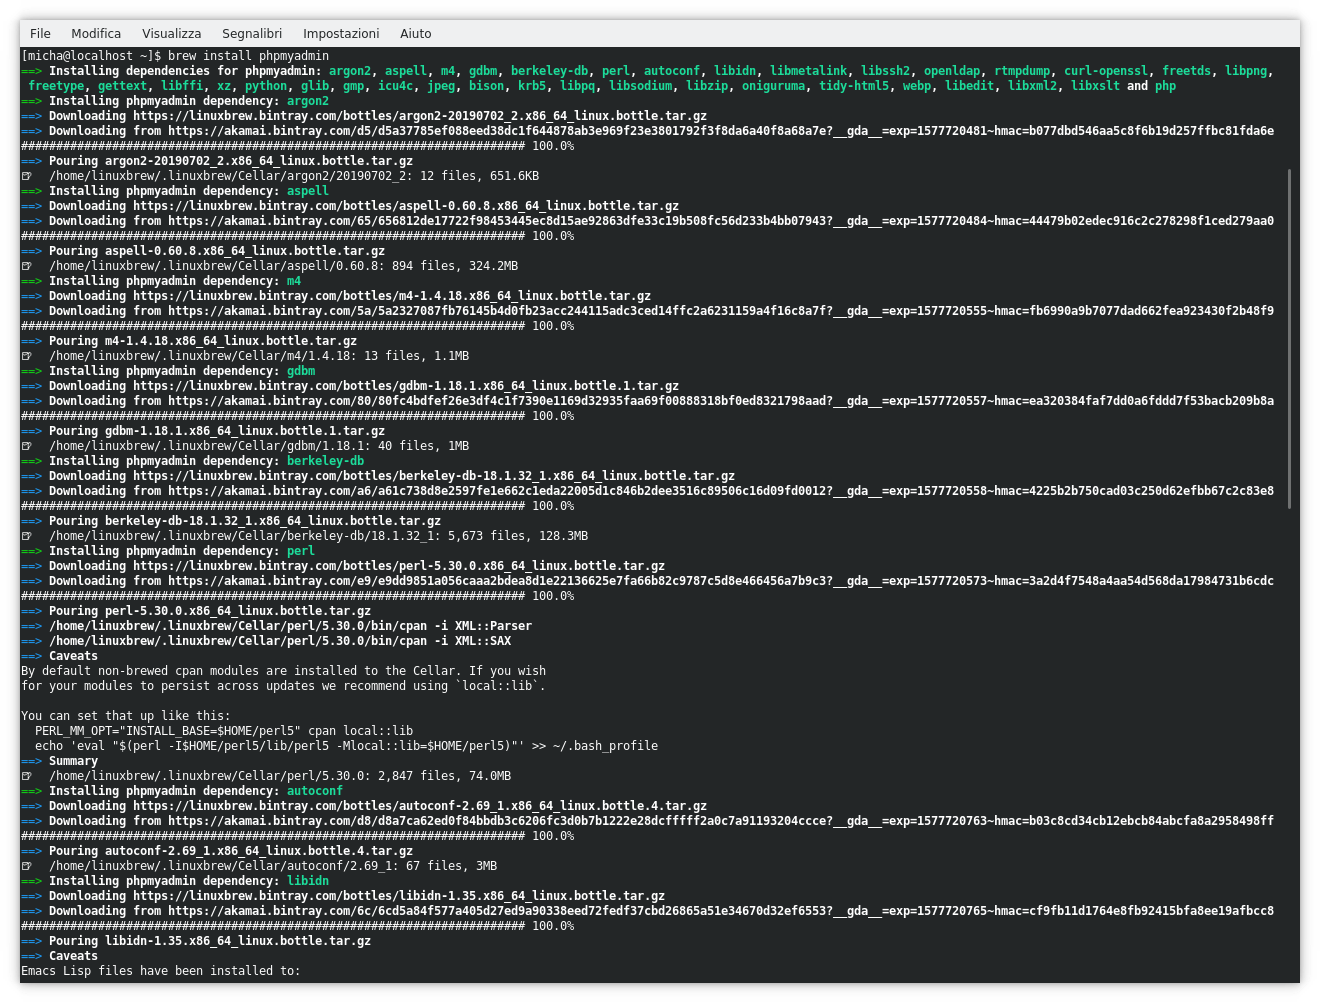Click the 'echo eval' bash_profile command line
The width and height of the screenshot is (1320, 1003).
click(x=346, y=746)
